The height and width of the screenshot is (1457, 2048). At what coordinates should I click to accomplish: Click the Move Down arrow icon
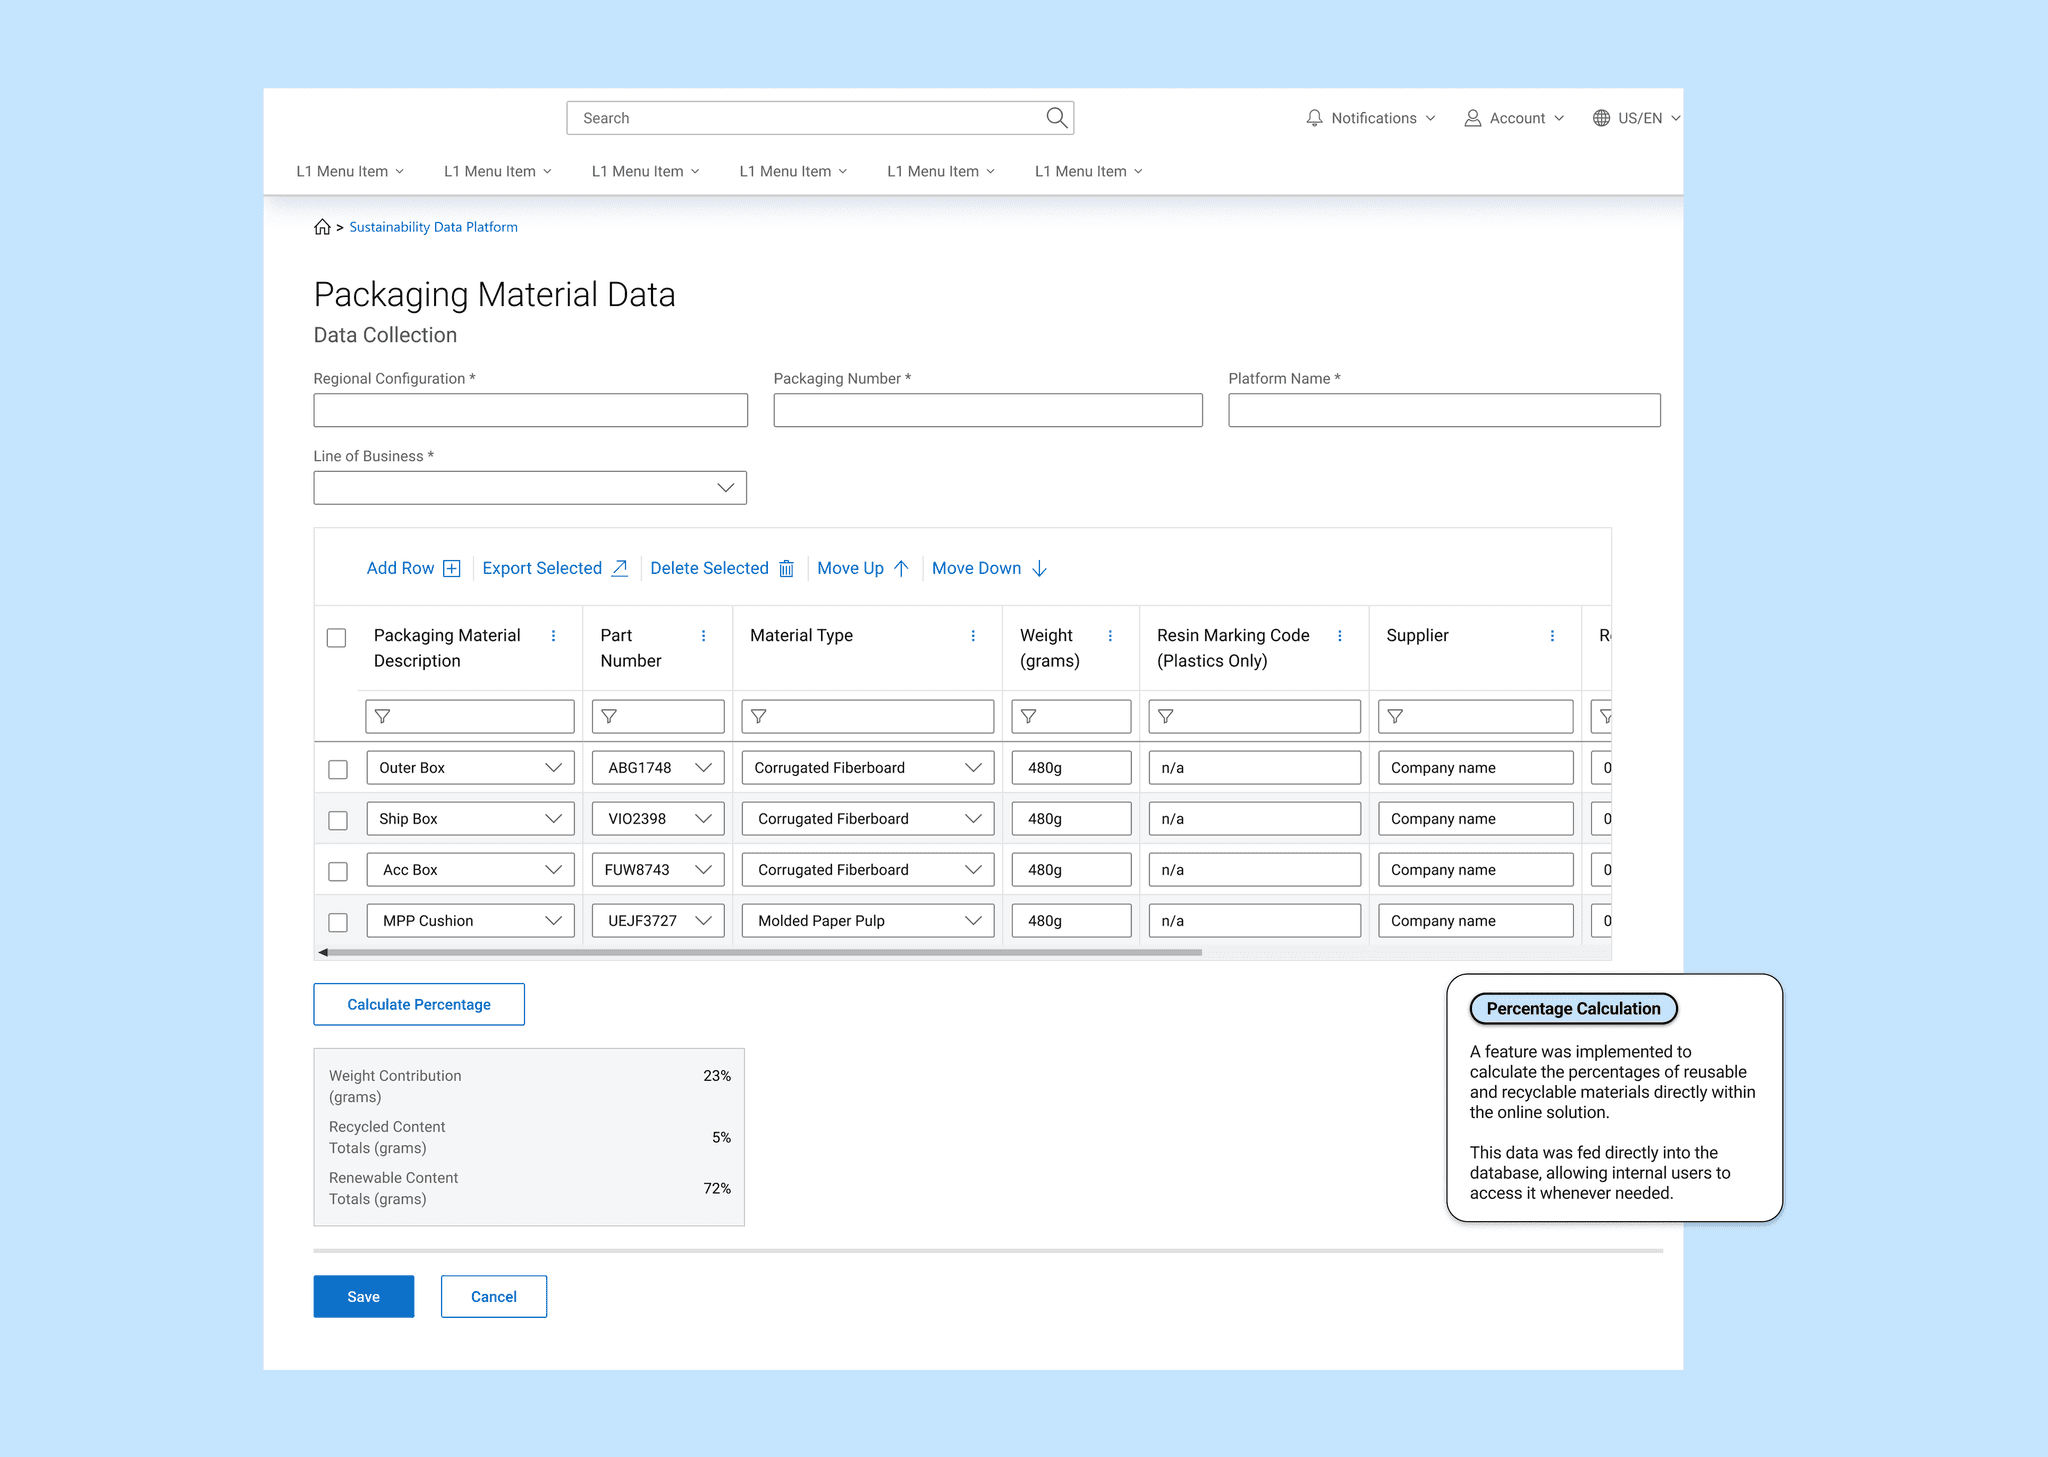(x=1039, y=569)
